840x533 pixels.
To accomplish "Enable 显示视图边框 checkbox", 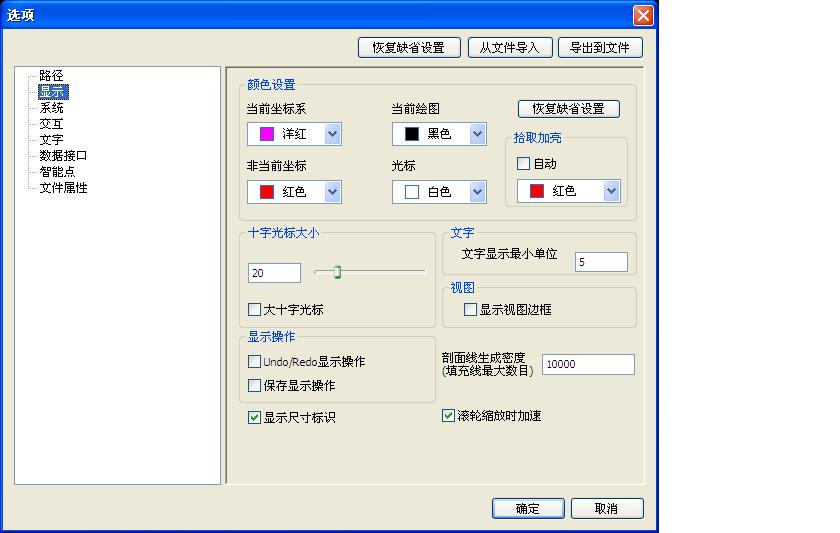I will click(470, 310).
